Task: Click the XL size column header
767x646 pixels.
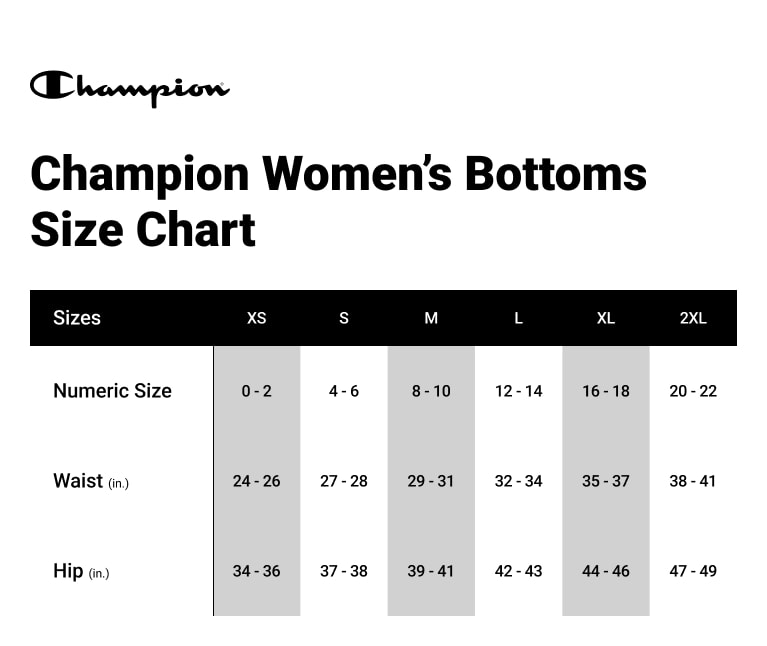Action: 606,318
